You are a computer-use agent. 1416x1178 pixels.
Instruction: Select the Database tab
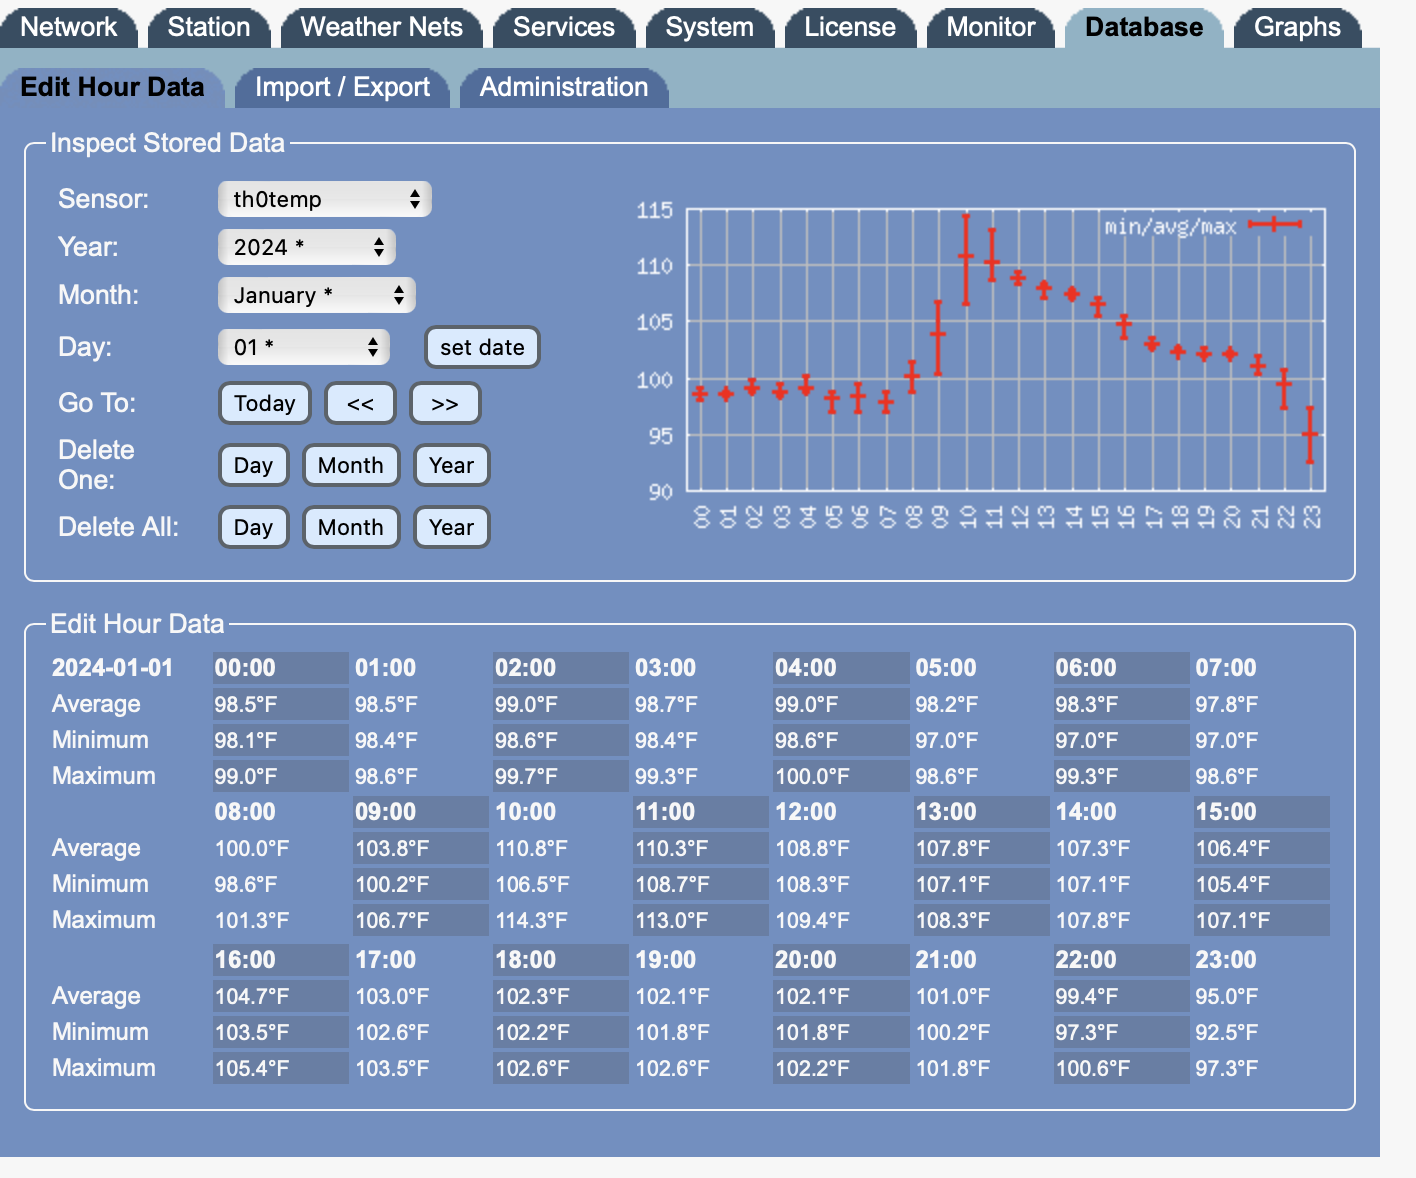tap(1144, 27)
